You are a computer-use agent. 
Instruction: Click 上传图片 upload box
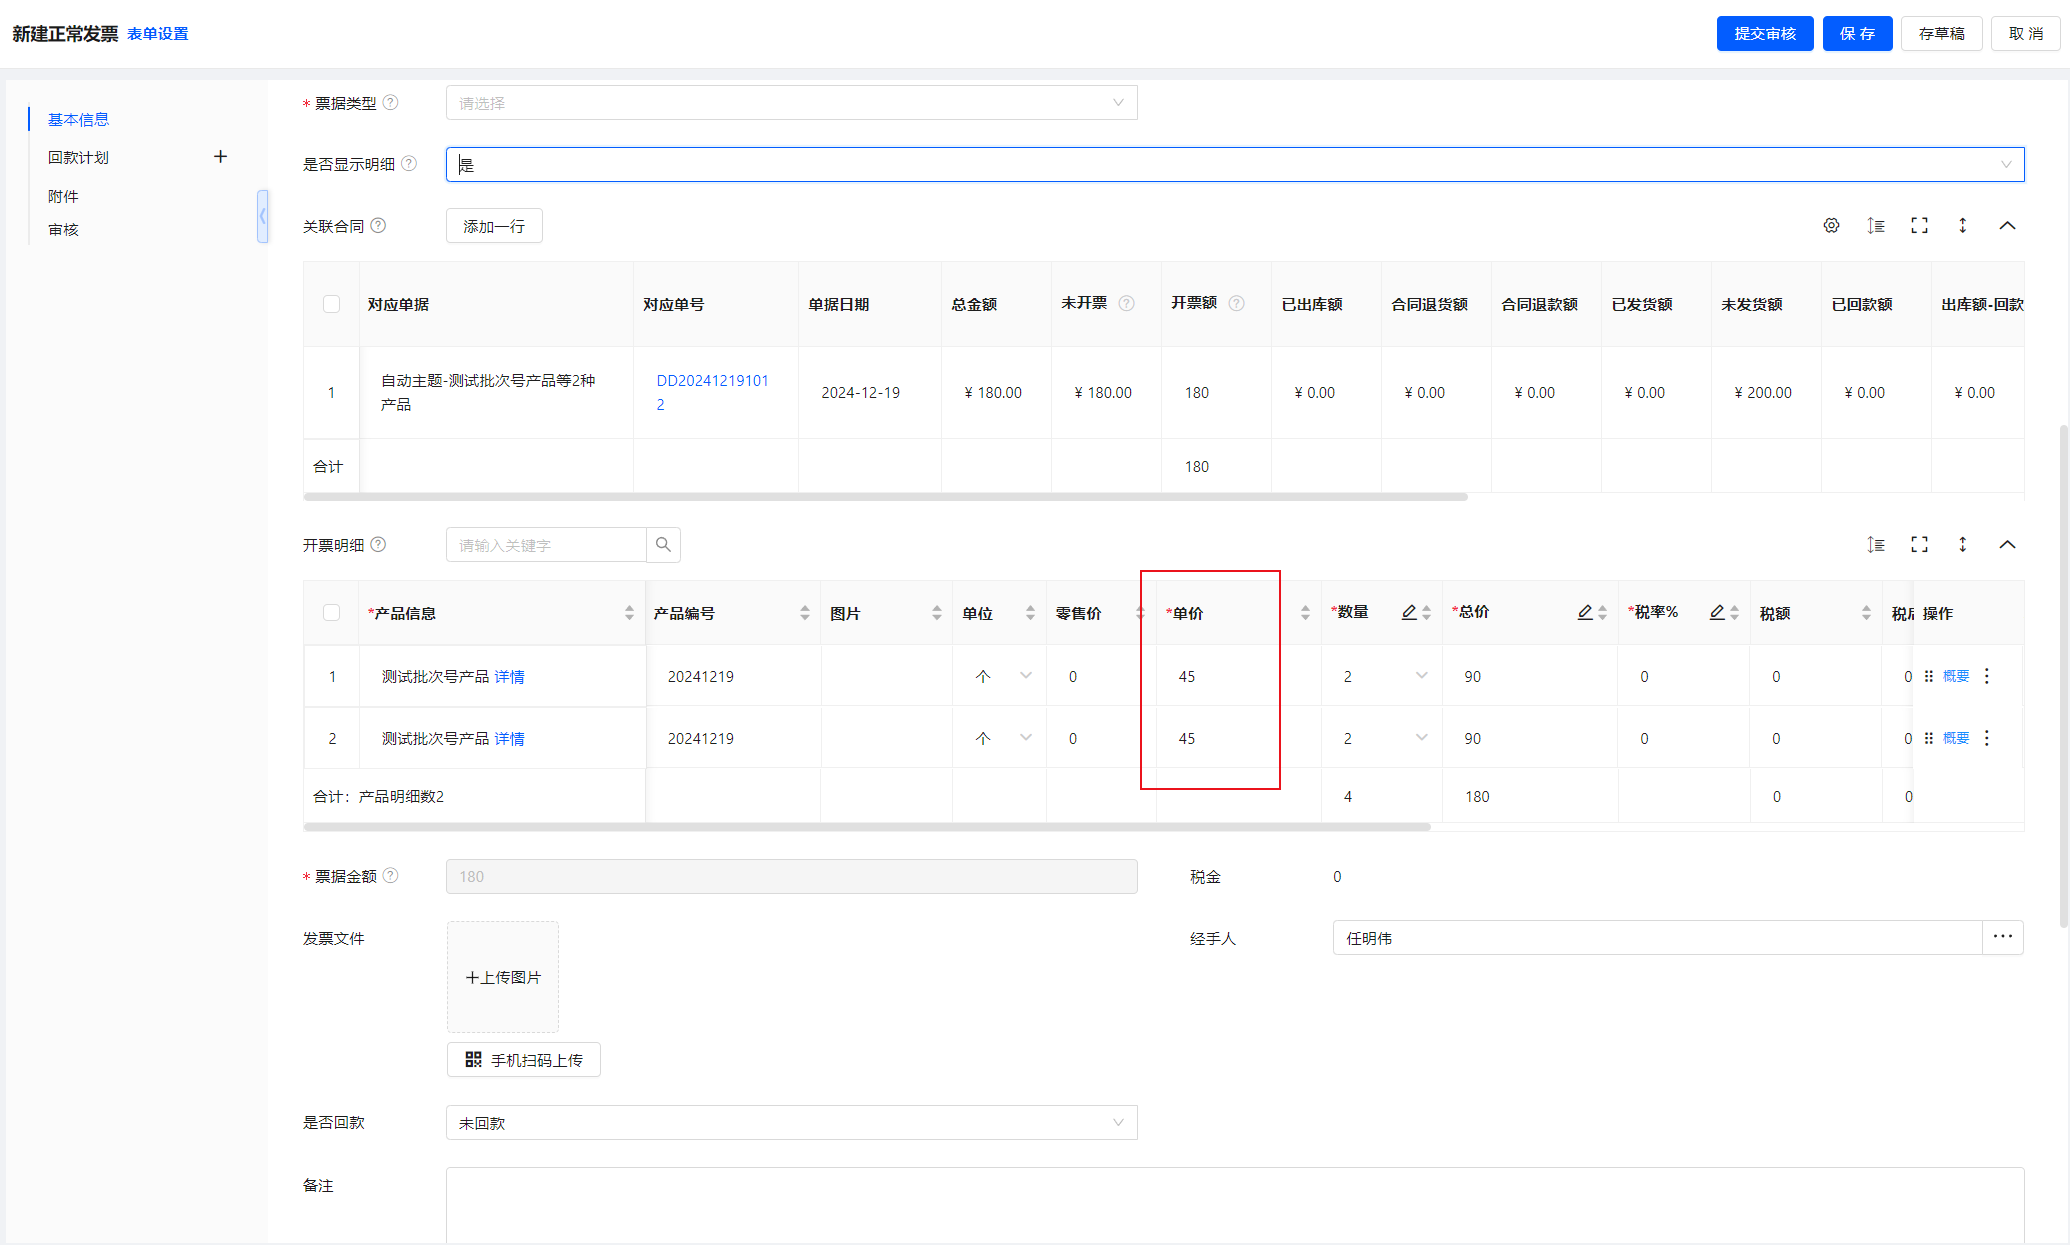pyautogui.click(x=503, y=977)
